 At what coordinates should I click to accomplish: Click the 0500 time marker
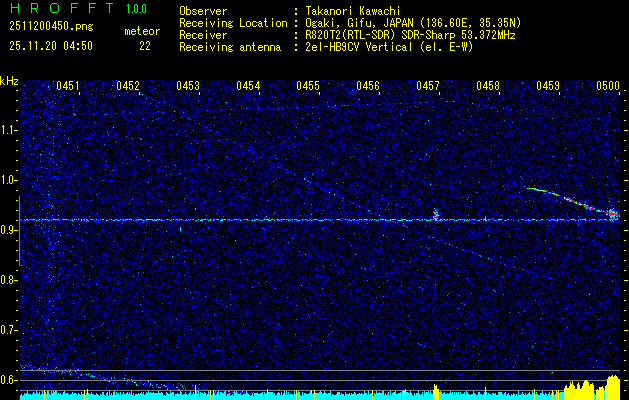(x=608, y=86)
